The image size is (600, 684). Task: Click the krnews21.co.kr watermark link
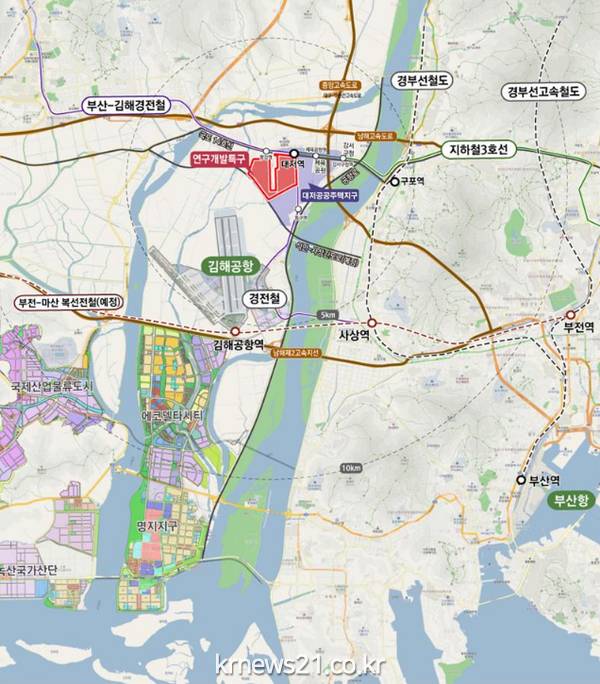[300, 664]
